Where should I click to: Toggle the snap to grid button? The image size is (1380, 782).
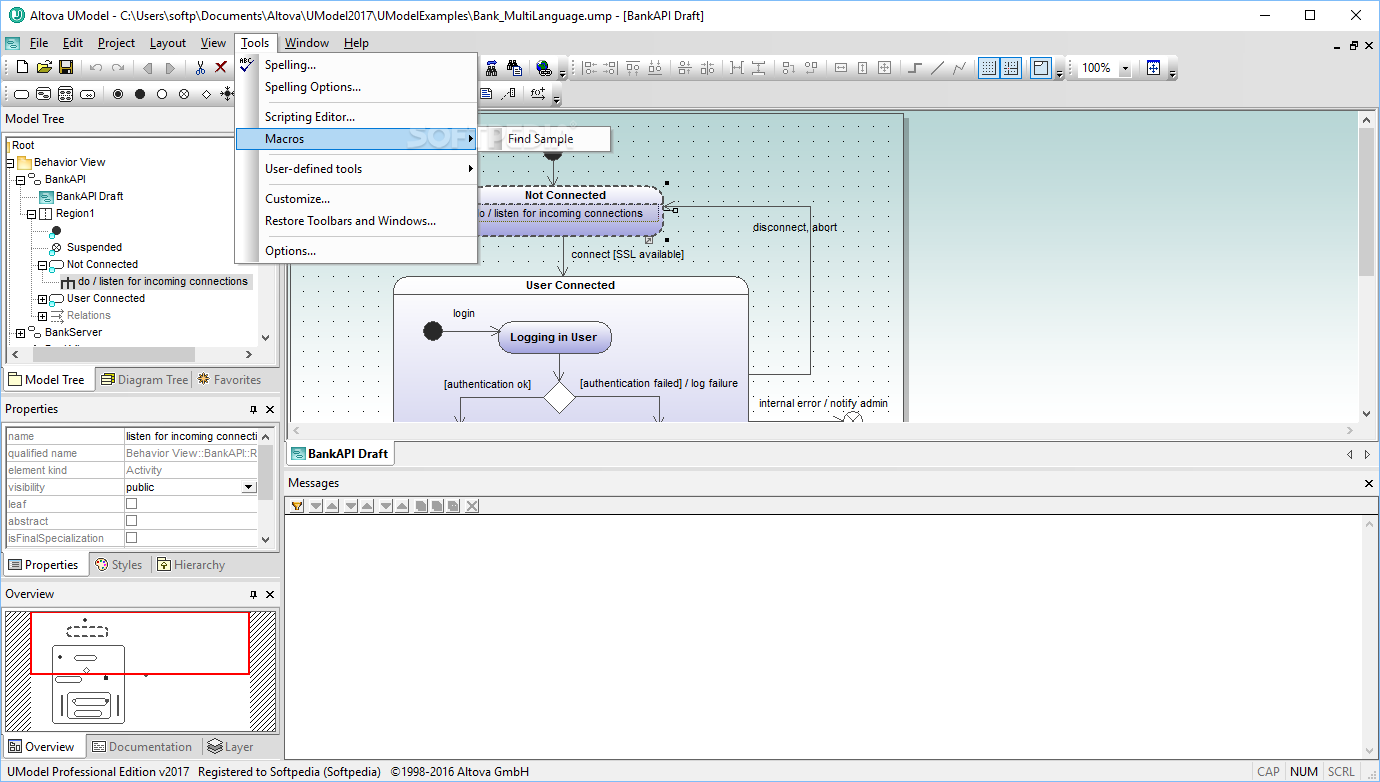[1011, 67]
